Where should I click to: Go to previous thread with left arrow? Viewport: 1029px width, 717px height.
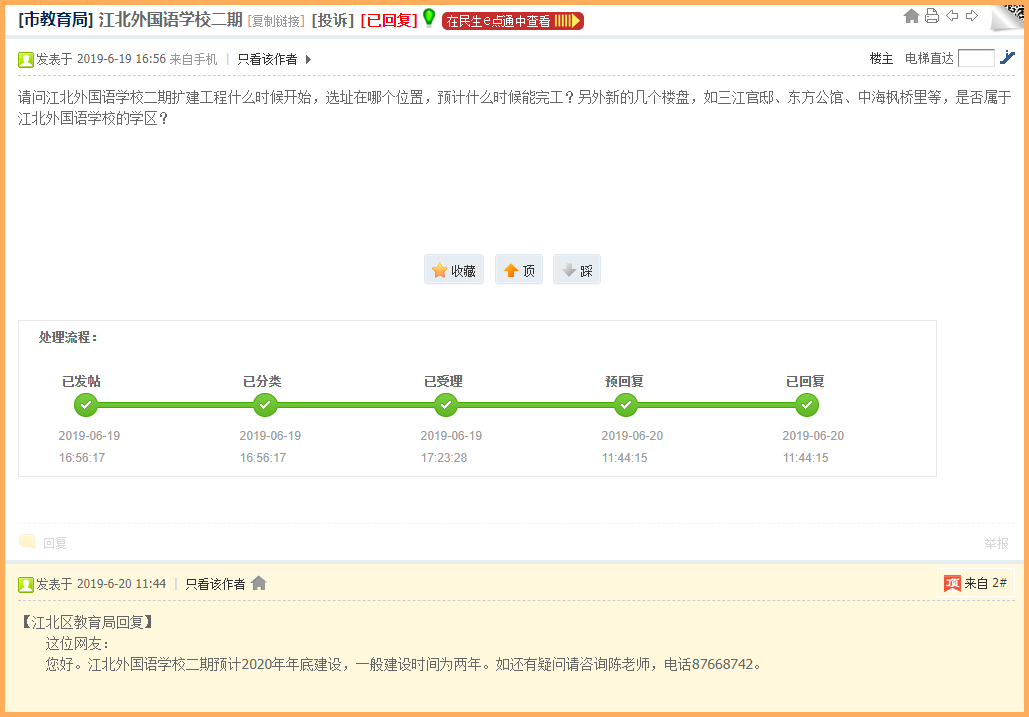(952, 16)
